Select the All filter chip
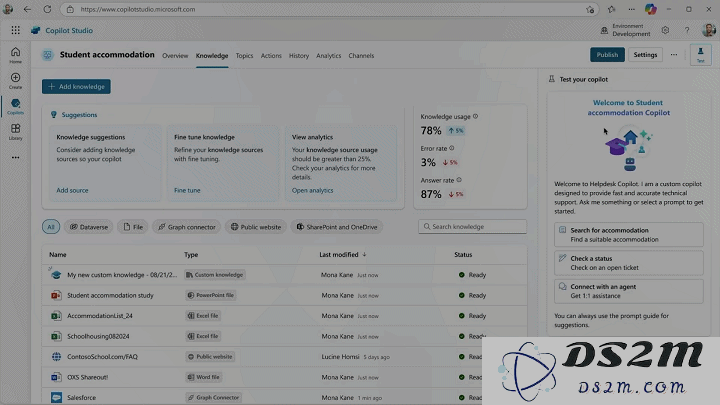720x405 pixels. tap(51, 227)
